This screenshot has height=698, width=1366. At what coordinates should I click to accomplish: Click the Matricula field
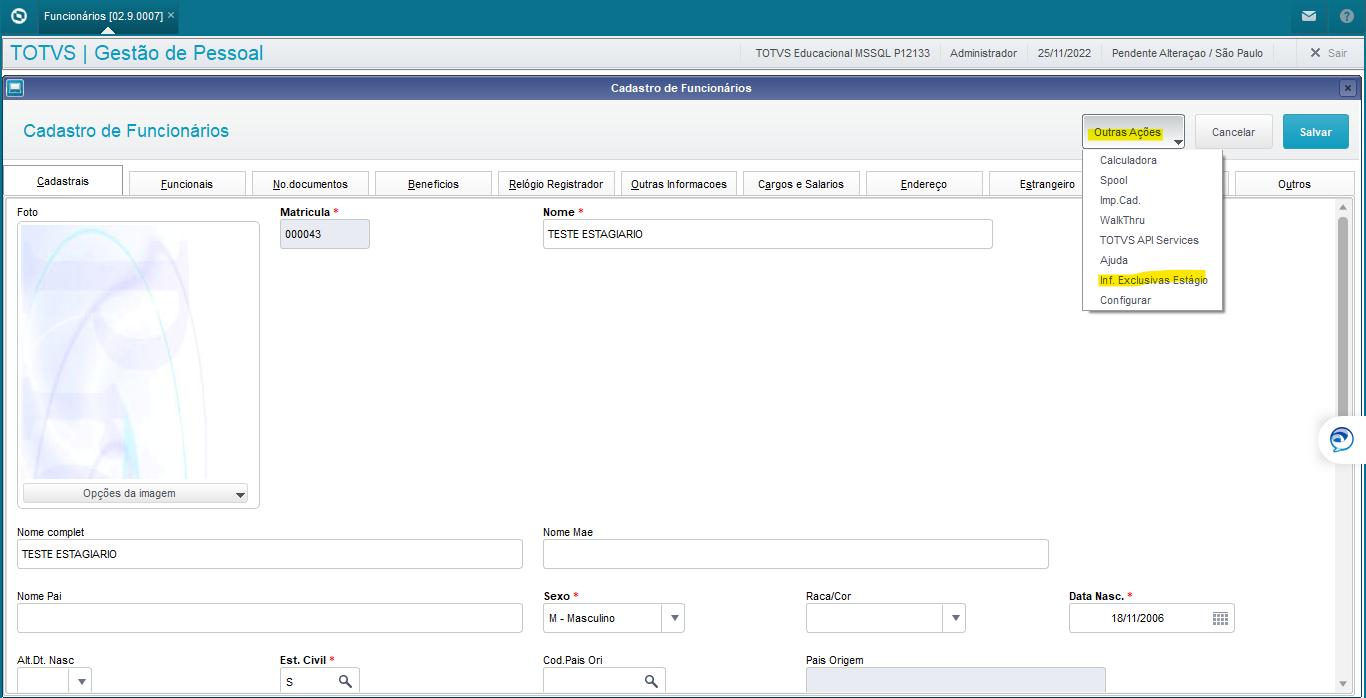[325, 234]
